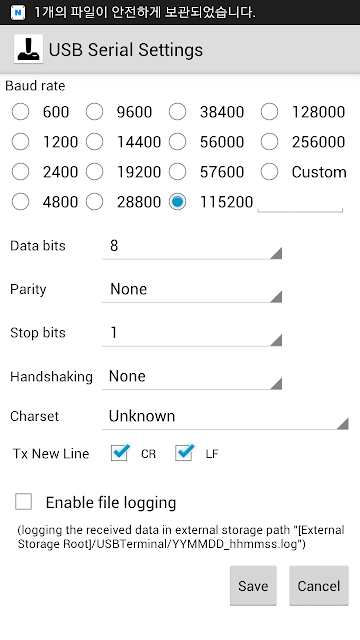Tap the USB Serial Settings app icon
The image size is (360, 640).
click(x=28, y=49)
